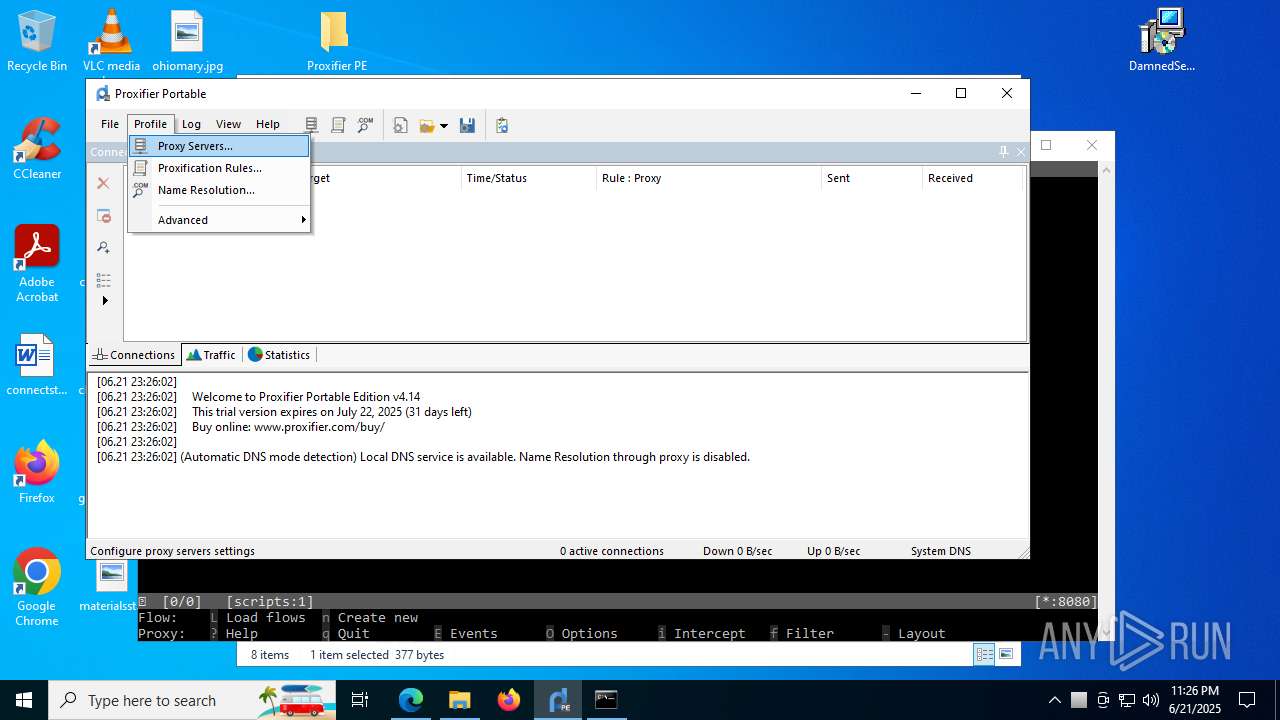The height and width of the screenshot is (720, 1280).
Task: Open Microsoft Edge from taskbar
Action: click(x=411, y=700)
